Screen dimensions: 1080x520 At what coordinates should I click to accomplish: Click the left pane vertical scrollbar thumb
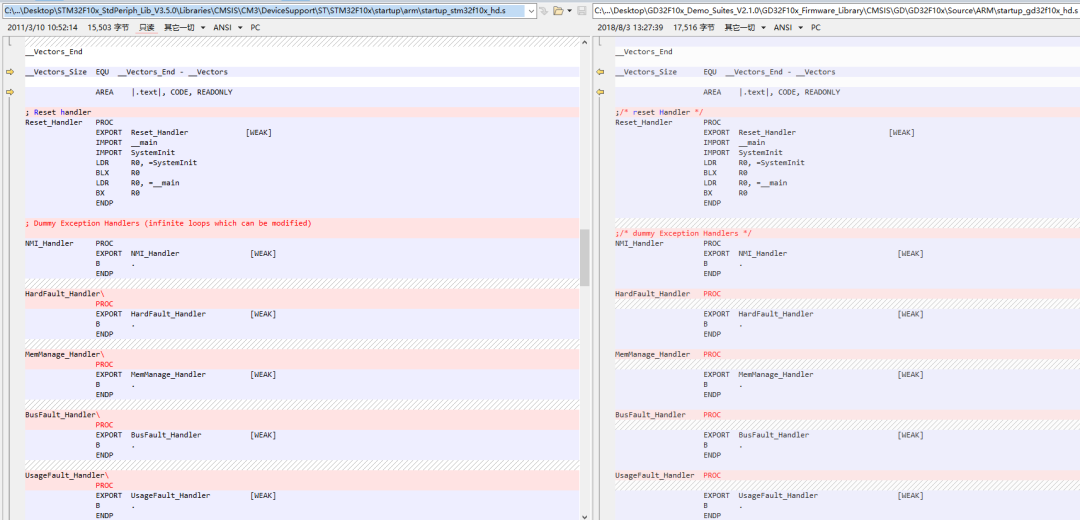(x=585, y=258)
